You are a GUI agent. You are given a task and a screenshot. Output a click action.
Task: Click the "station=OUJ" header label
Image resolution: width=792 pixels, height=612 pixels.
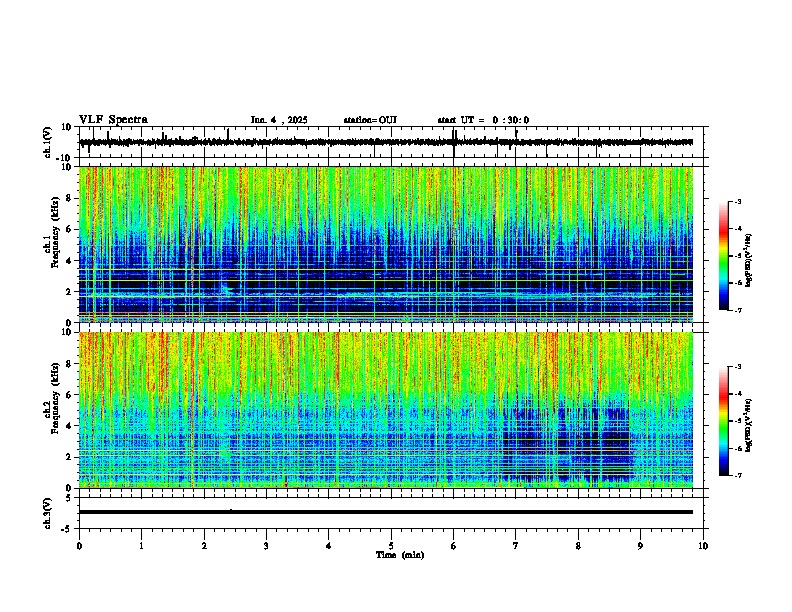tap(370, 120)
